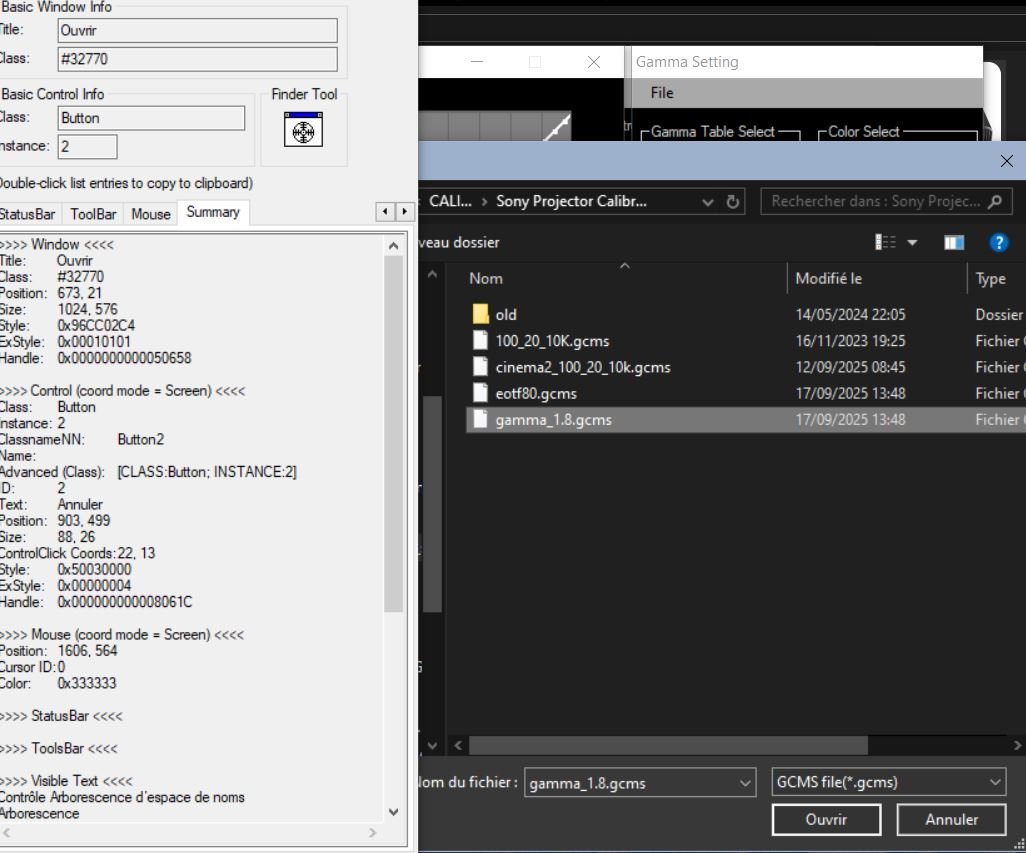1026x853 pixels.
Task: Click the view layout icon
Action: [x=886, y=243]
